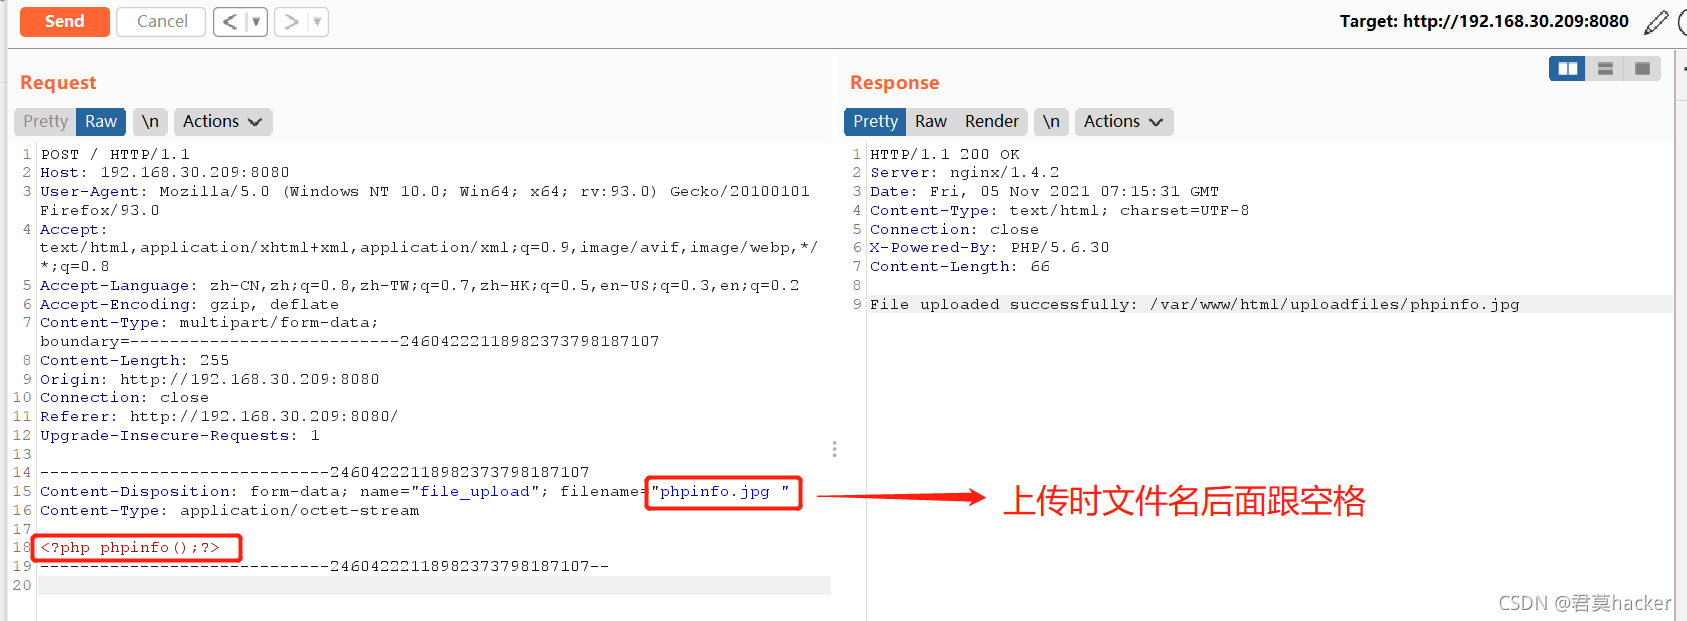Go to next request with forward arrow
Screen dimensions: 1687x621
(x=291, y=21)
